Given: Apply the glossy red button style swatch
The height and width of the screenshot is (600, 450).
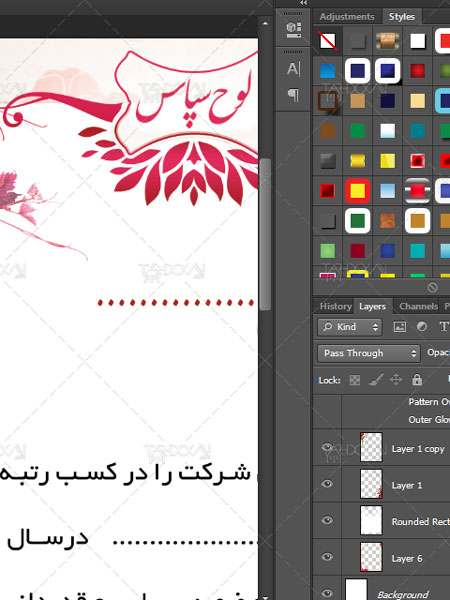Looking at the screenshot, I should pyautogui.click(x=417, y=70).
